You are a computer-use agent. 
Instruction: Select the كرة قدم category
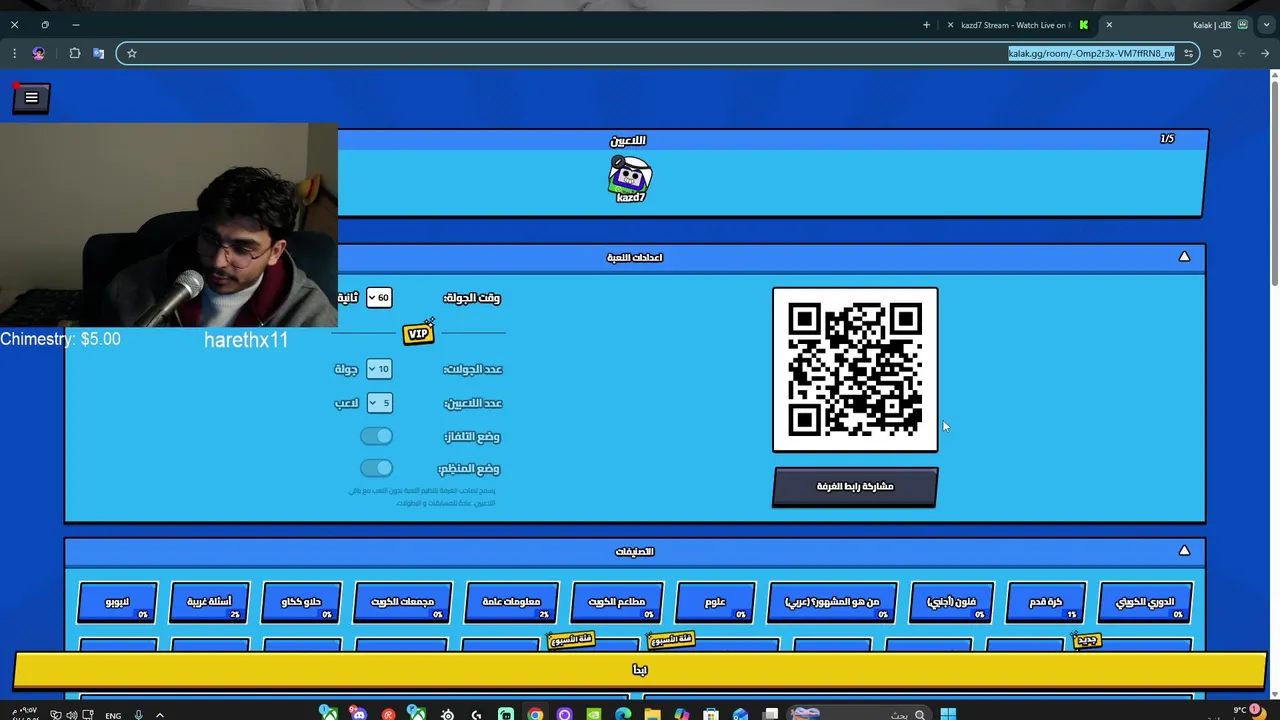pyautogui.click(x=1045, y=602)
